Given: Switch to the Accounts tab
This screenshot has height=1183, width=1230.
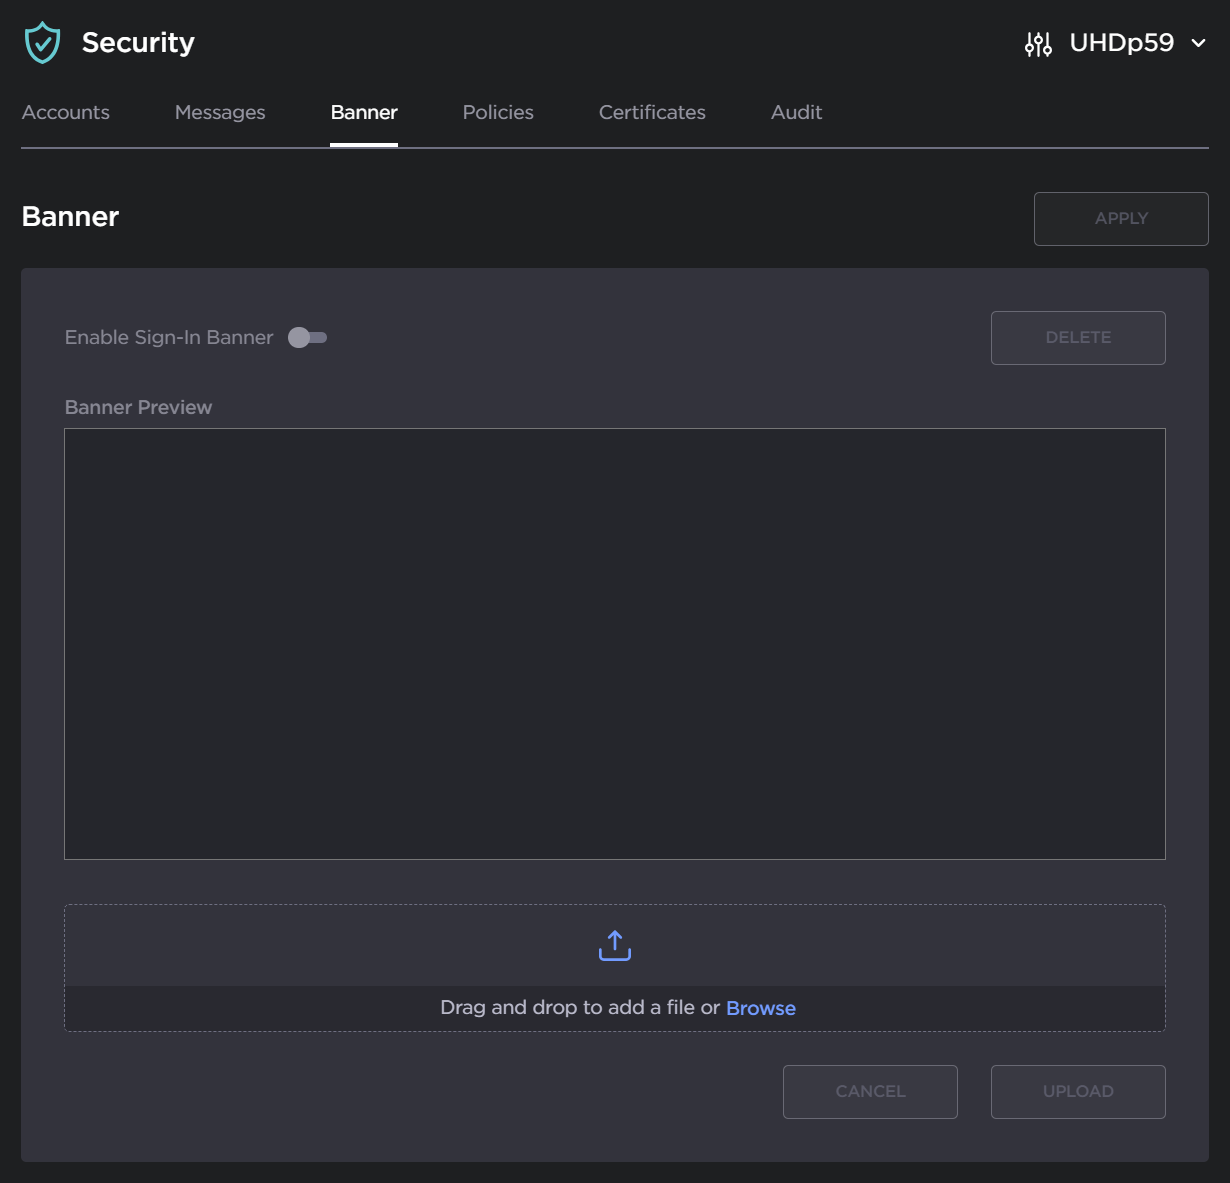Looking at the screenshot, I should coord(66,113).
